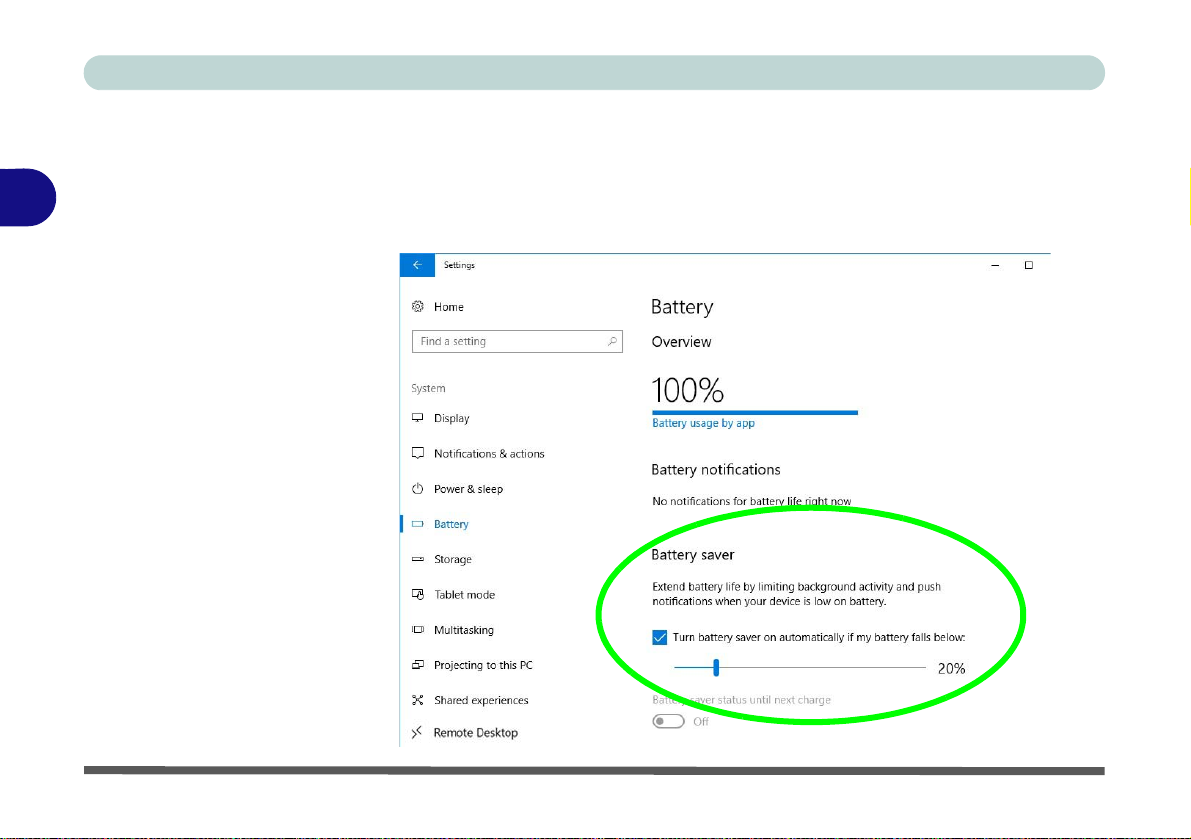Maximize the Settings window
Screen dimensions: 1191x839
coord(1028,265)
